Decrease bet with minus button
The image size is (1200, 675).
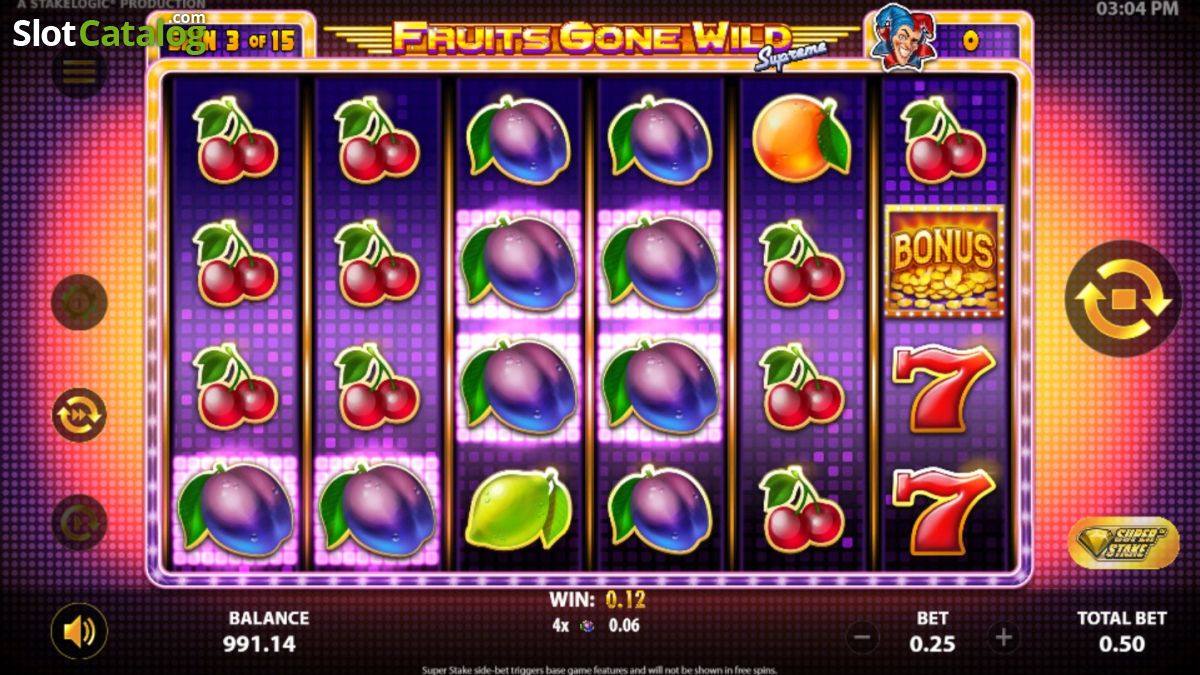tap(863, 636)
